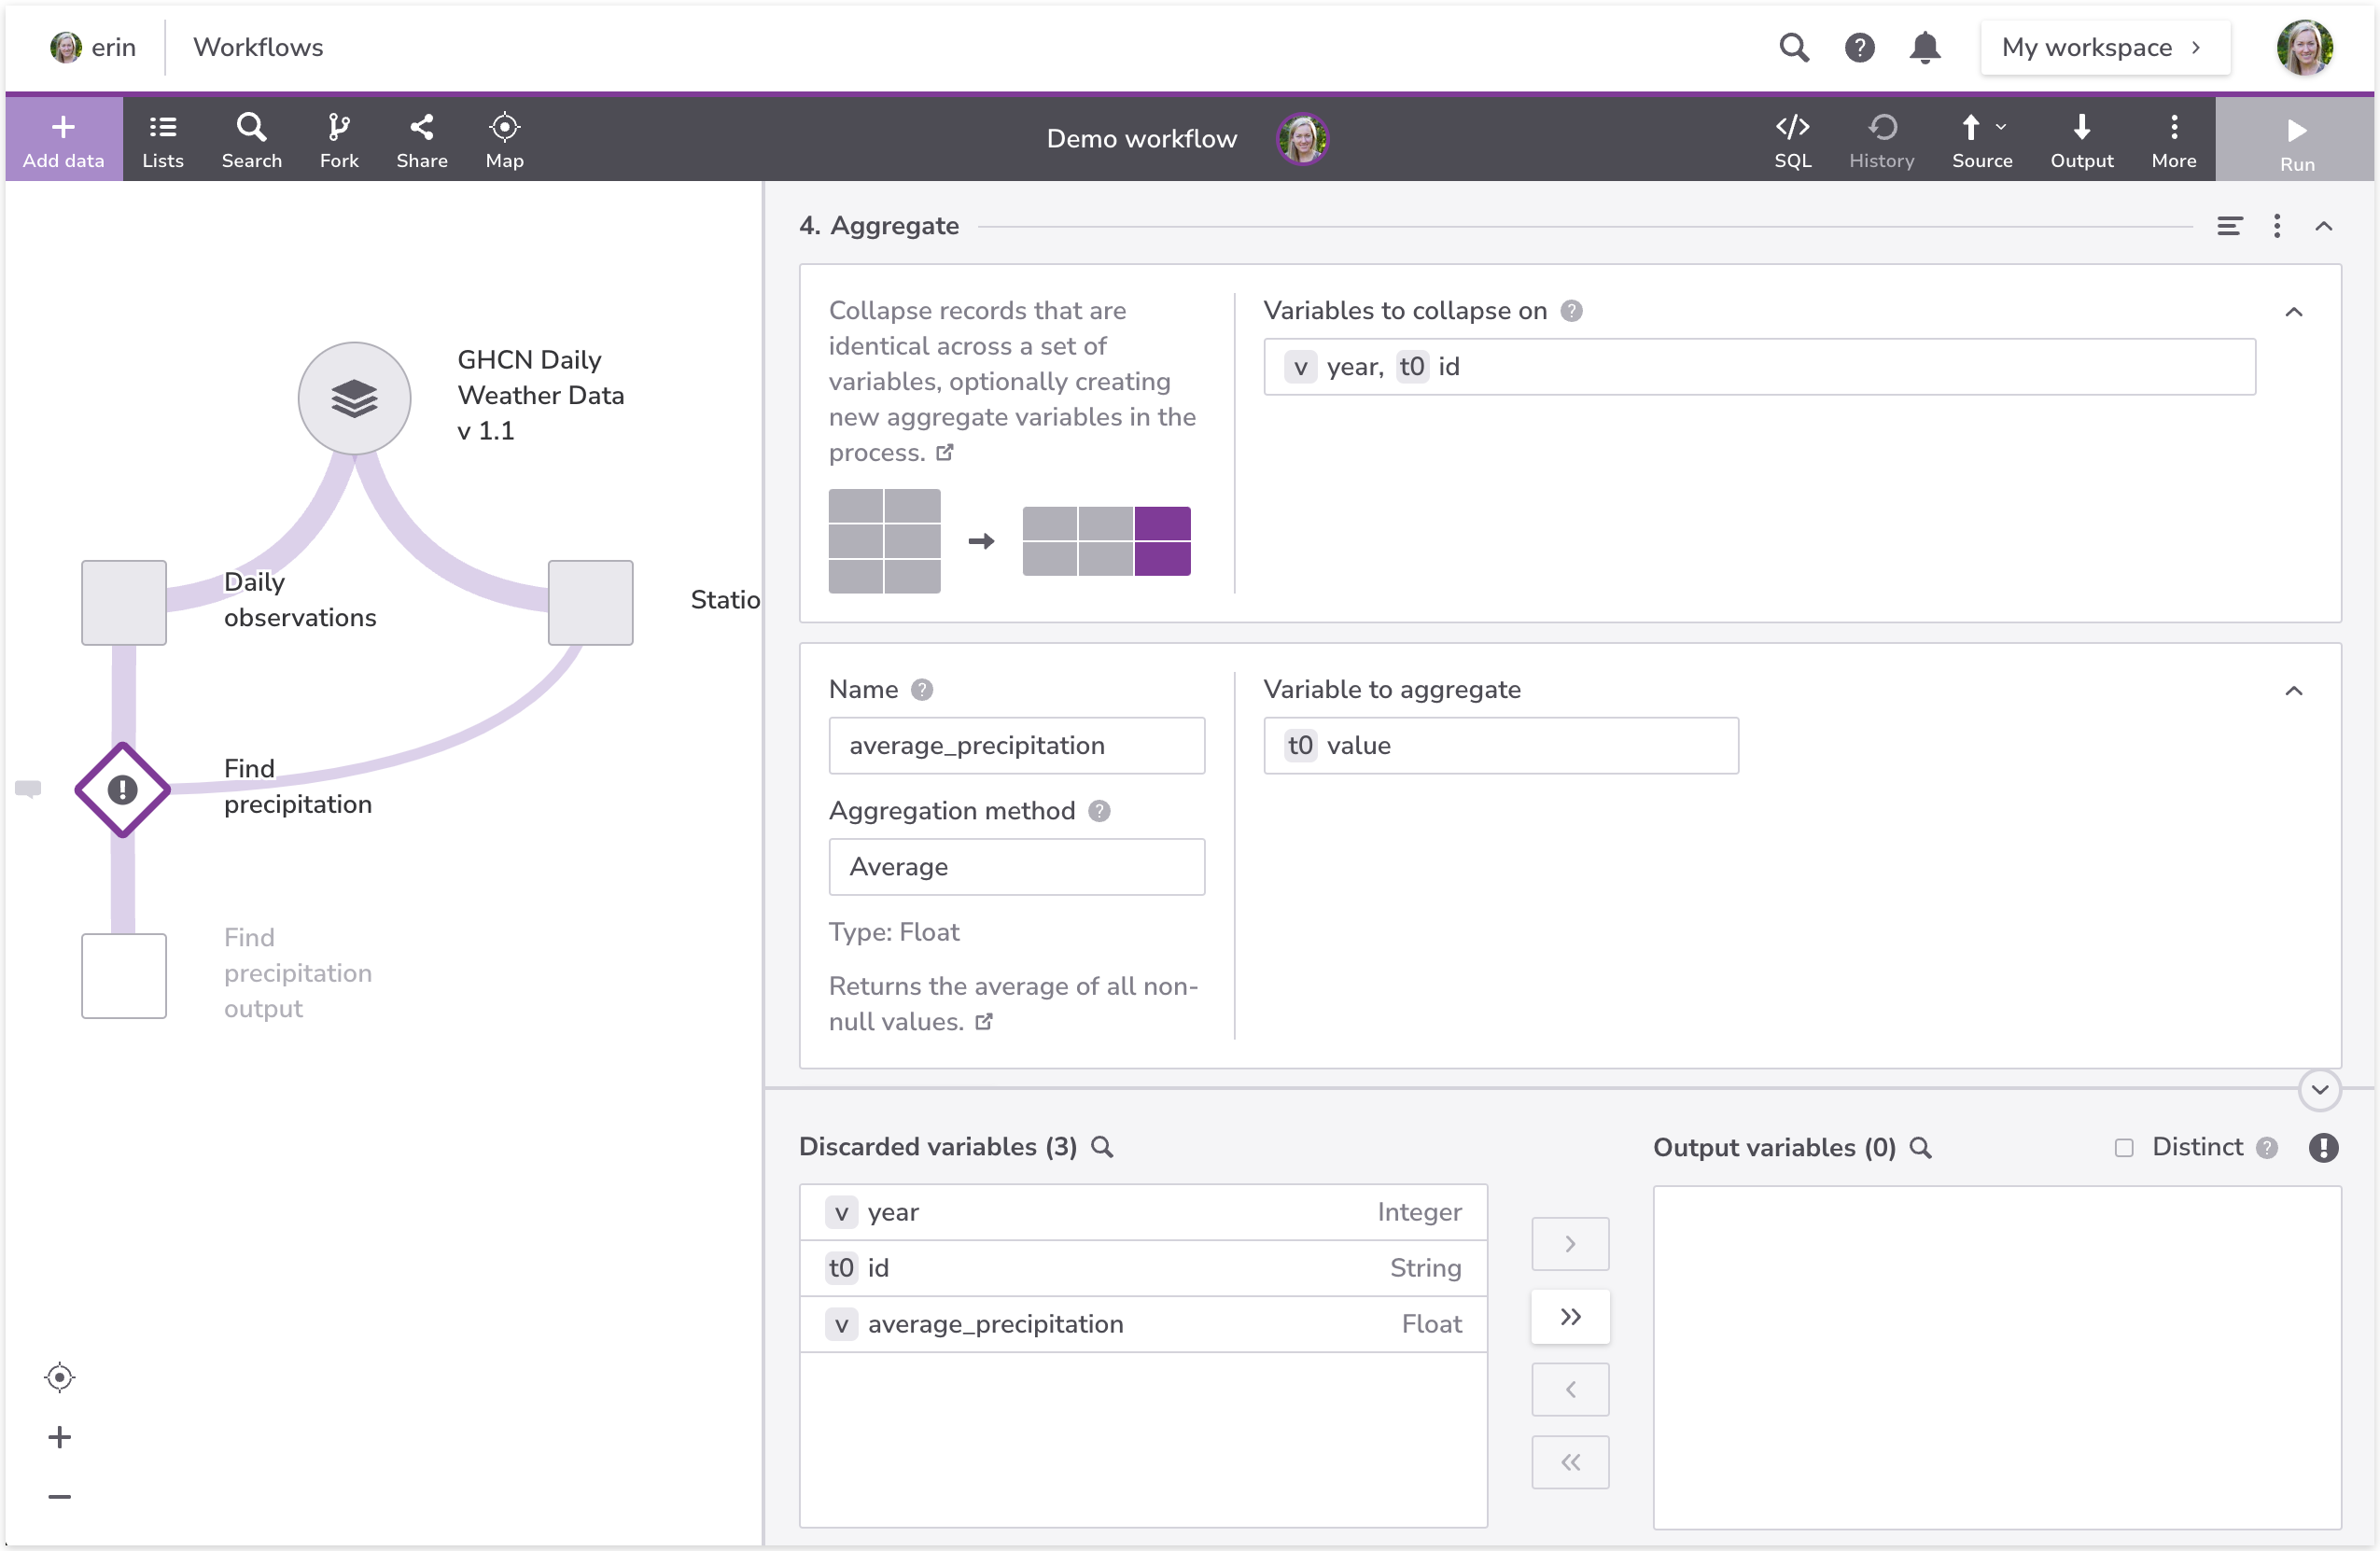Open the Source dropdown menu
The height and width of the screenshot is (1551, 2380).
1982,139
